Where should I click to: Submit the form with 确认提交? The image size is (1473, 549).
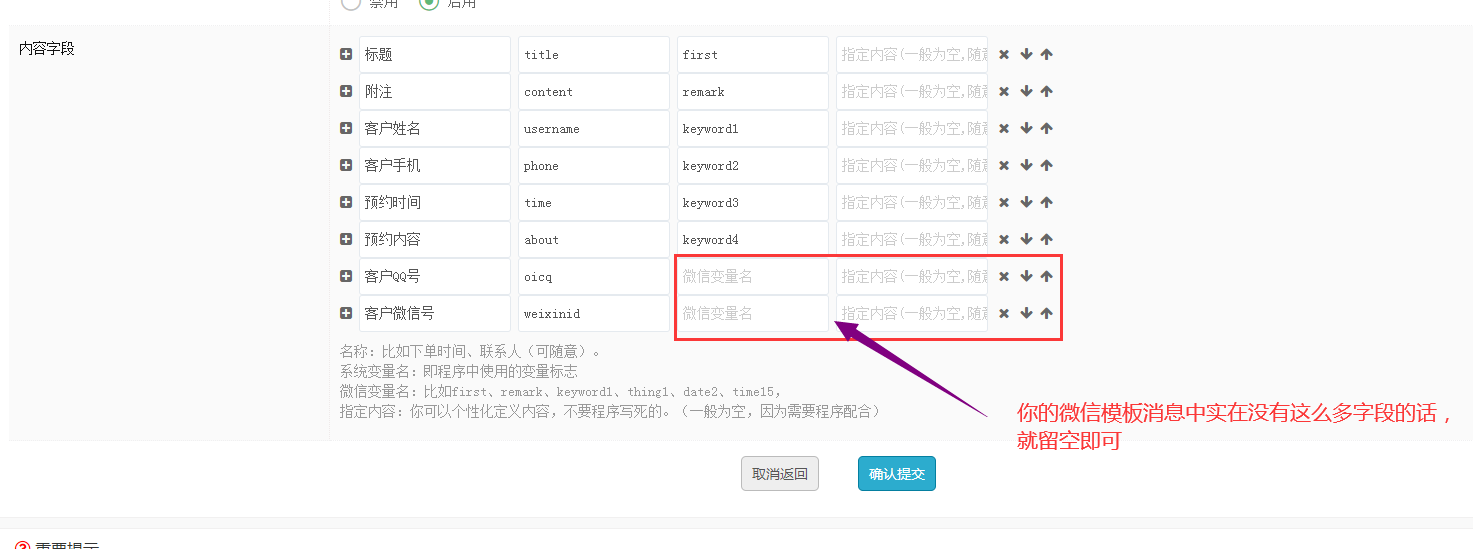tap(896, 474)
